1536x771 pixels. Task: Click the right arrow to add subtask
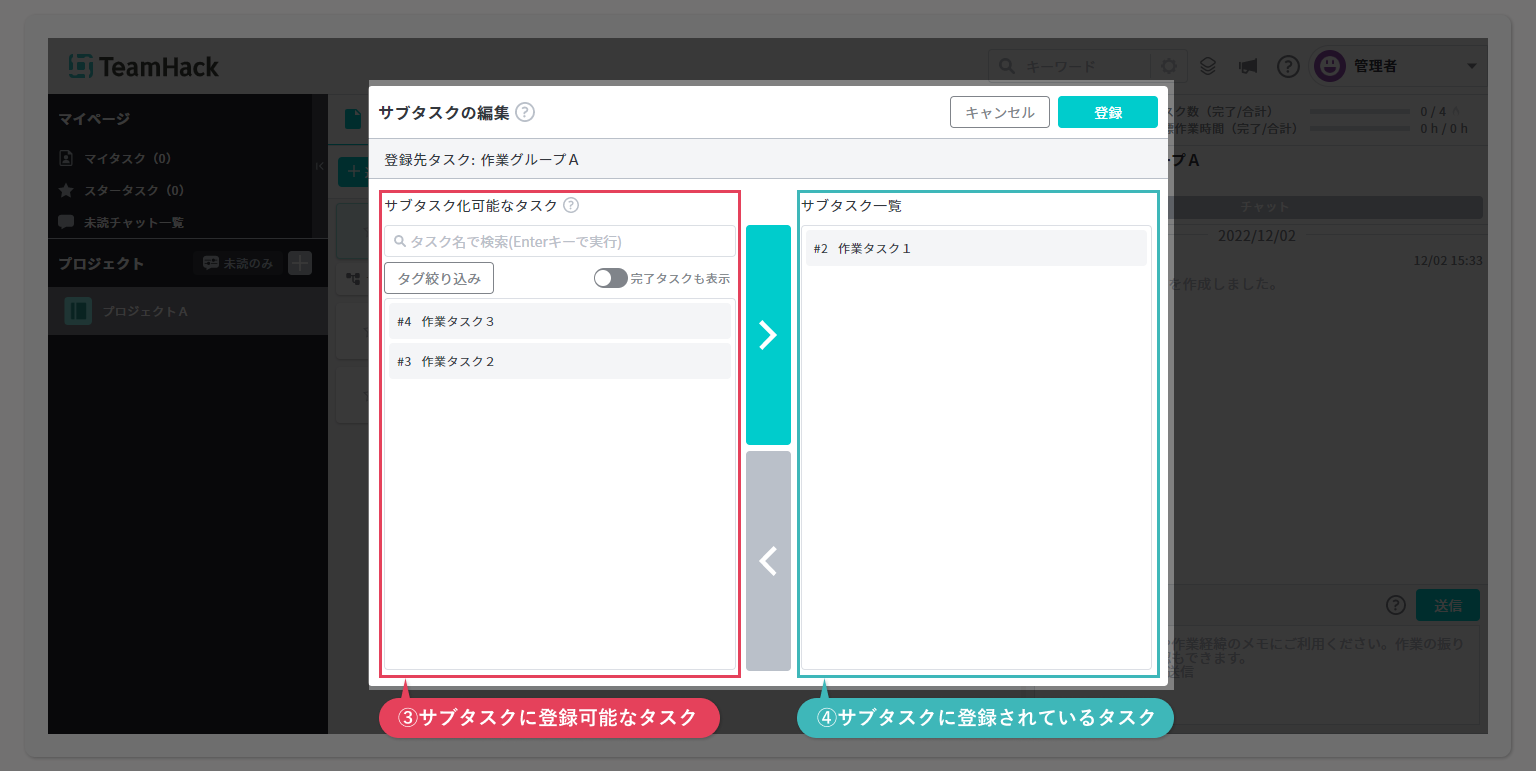tap(768, 335)
